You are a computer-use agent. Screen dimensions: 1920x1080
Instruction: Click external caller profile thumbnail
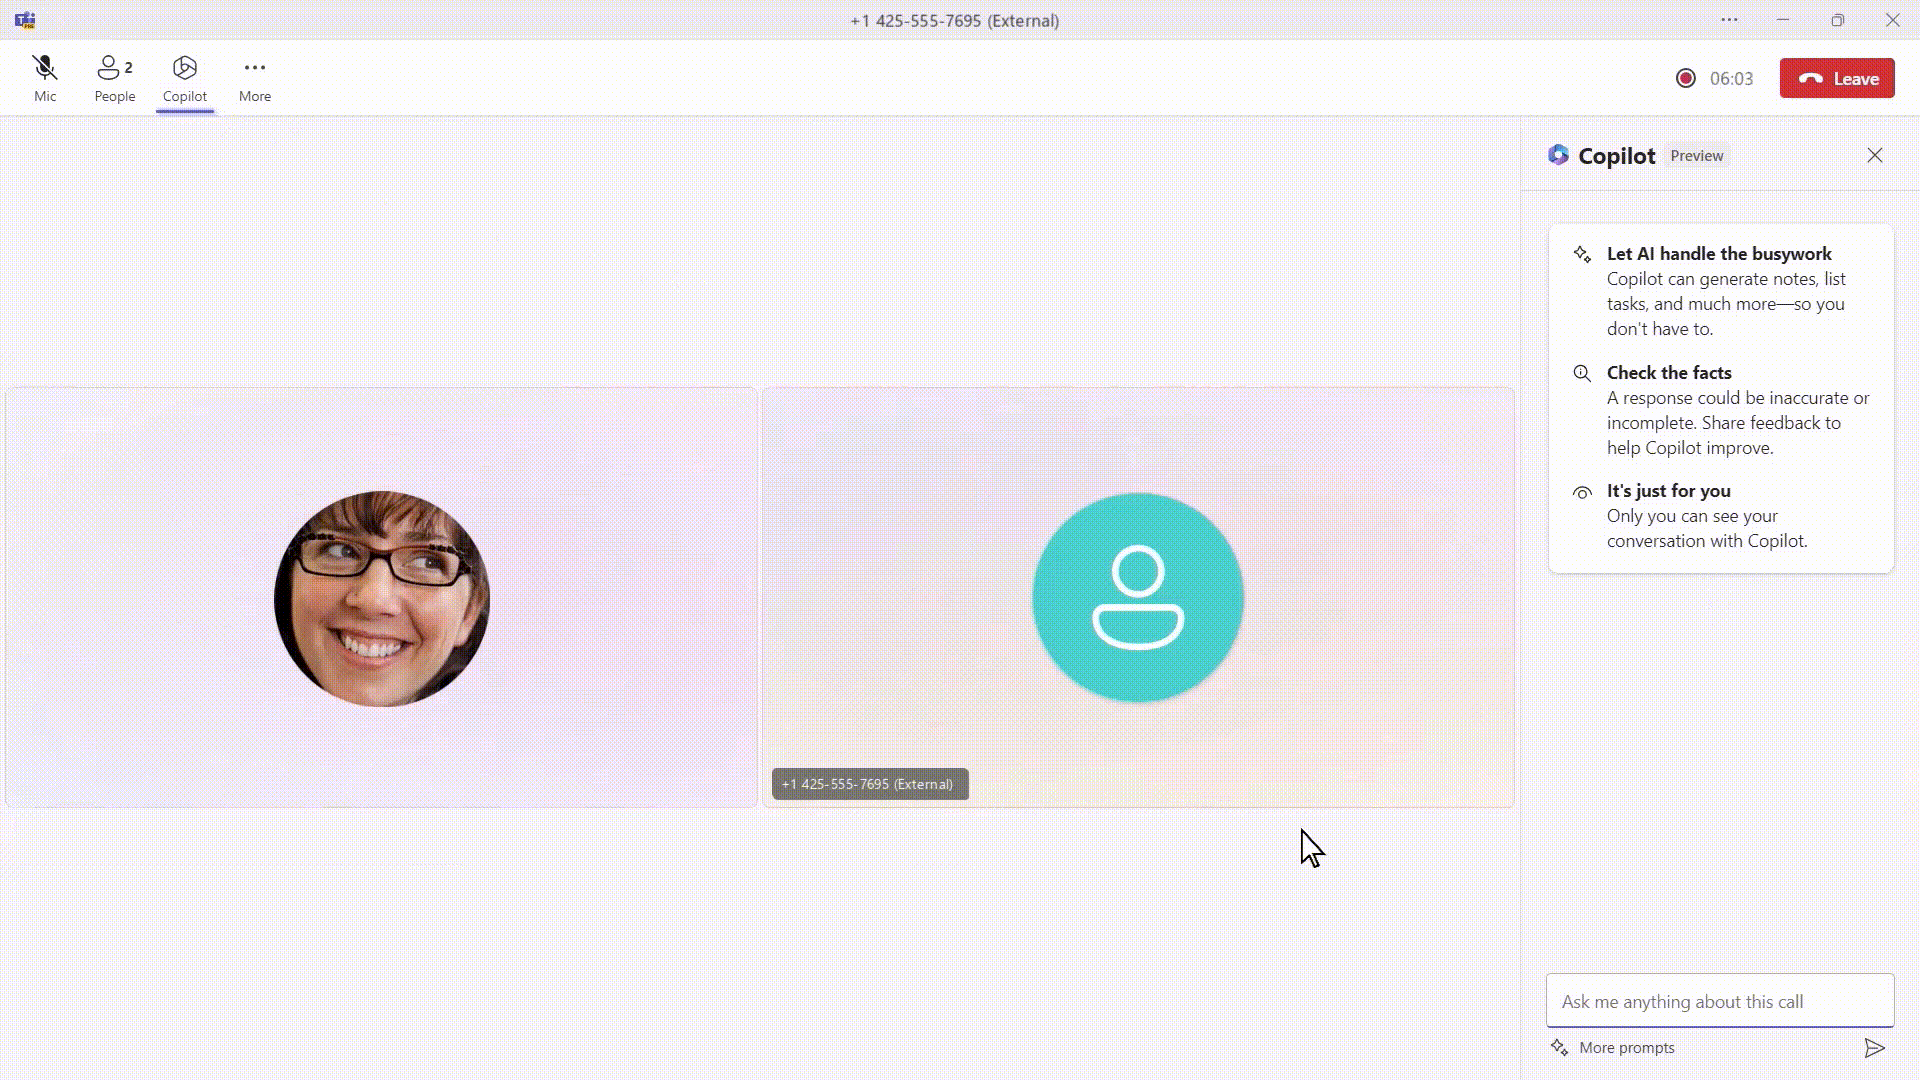point(1137,596)
